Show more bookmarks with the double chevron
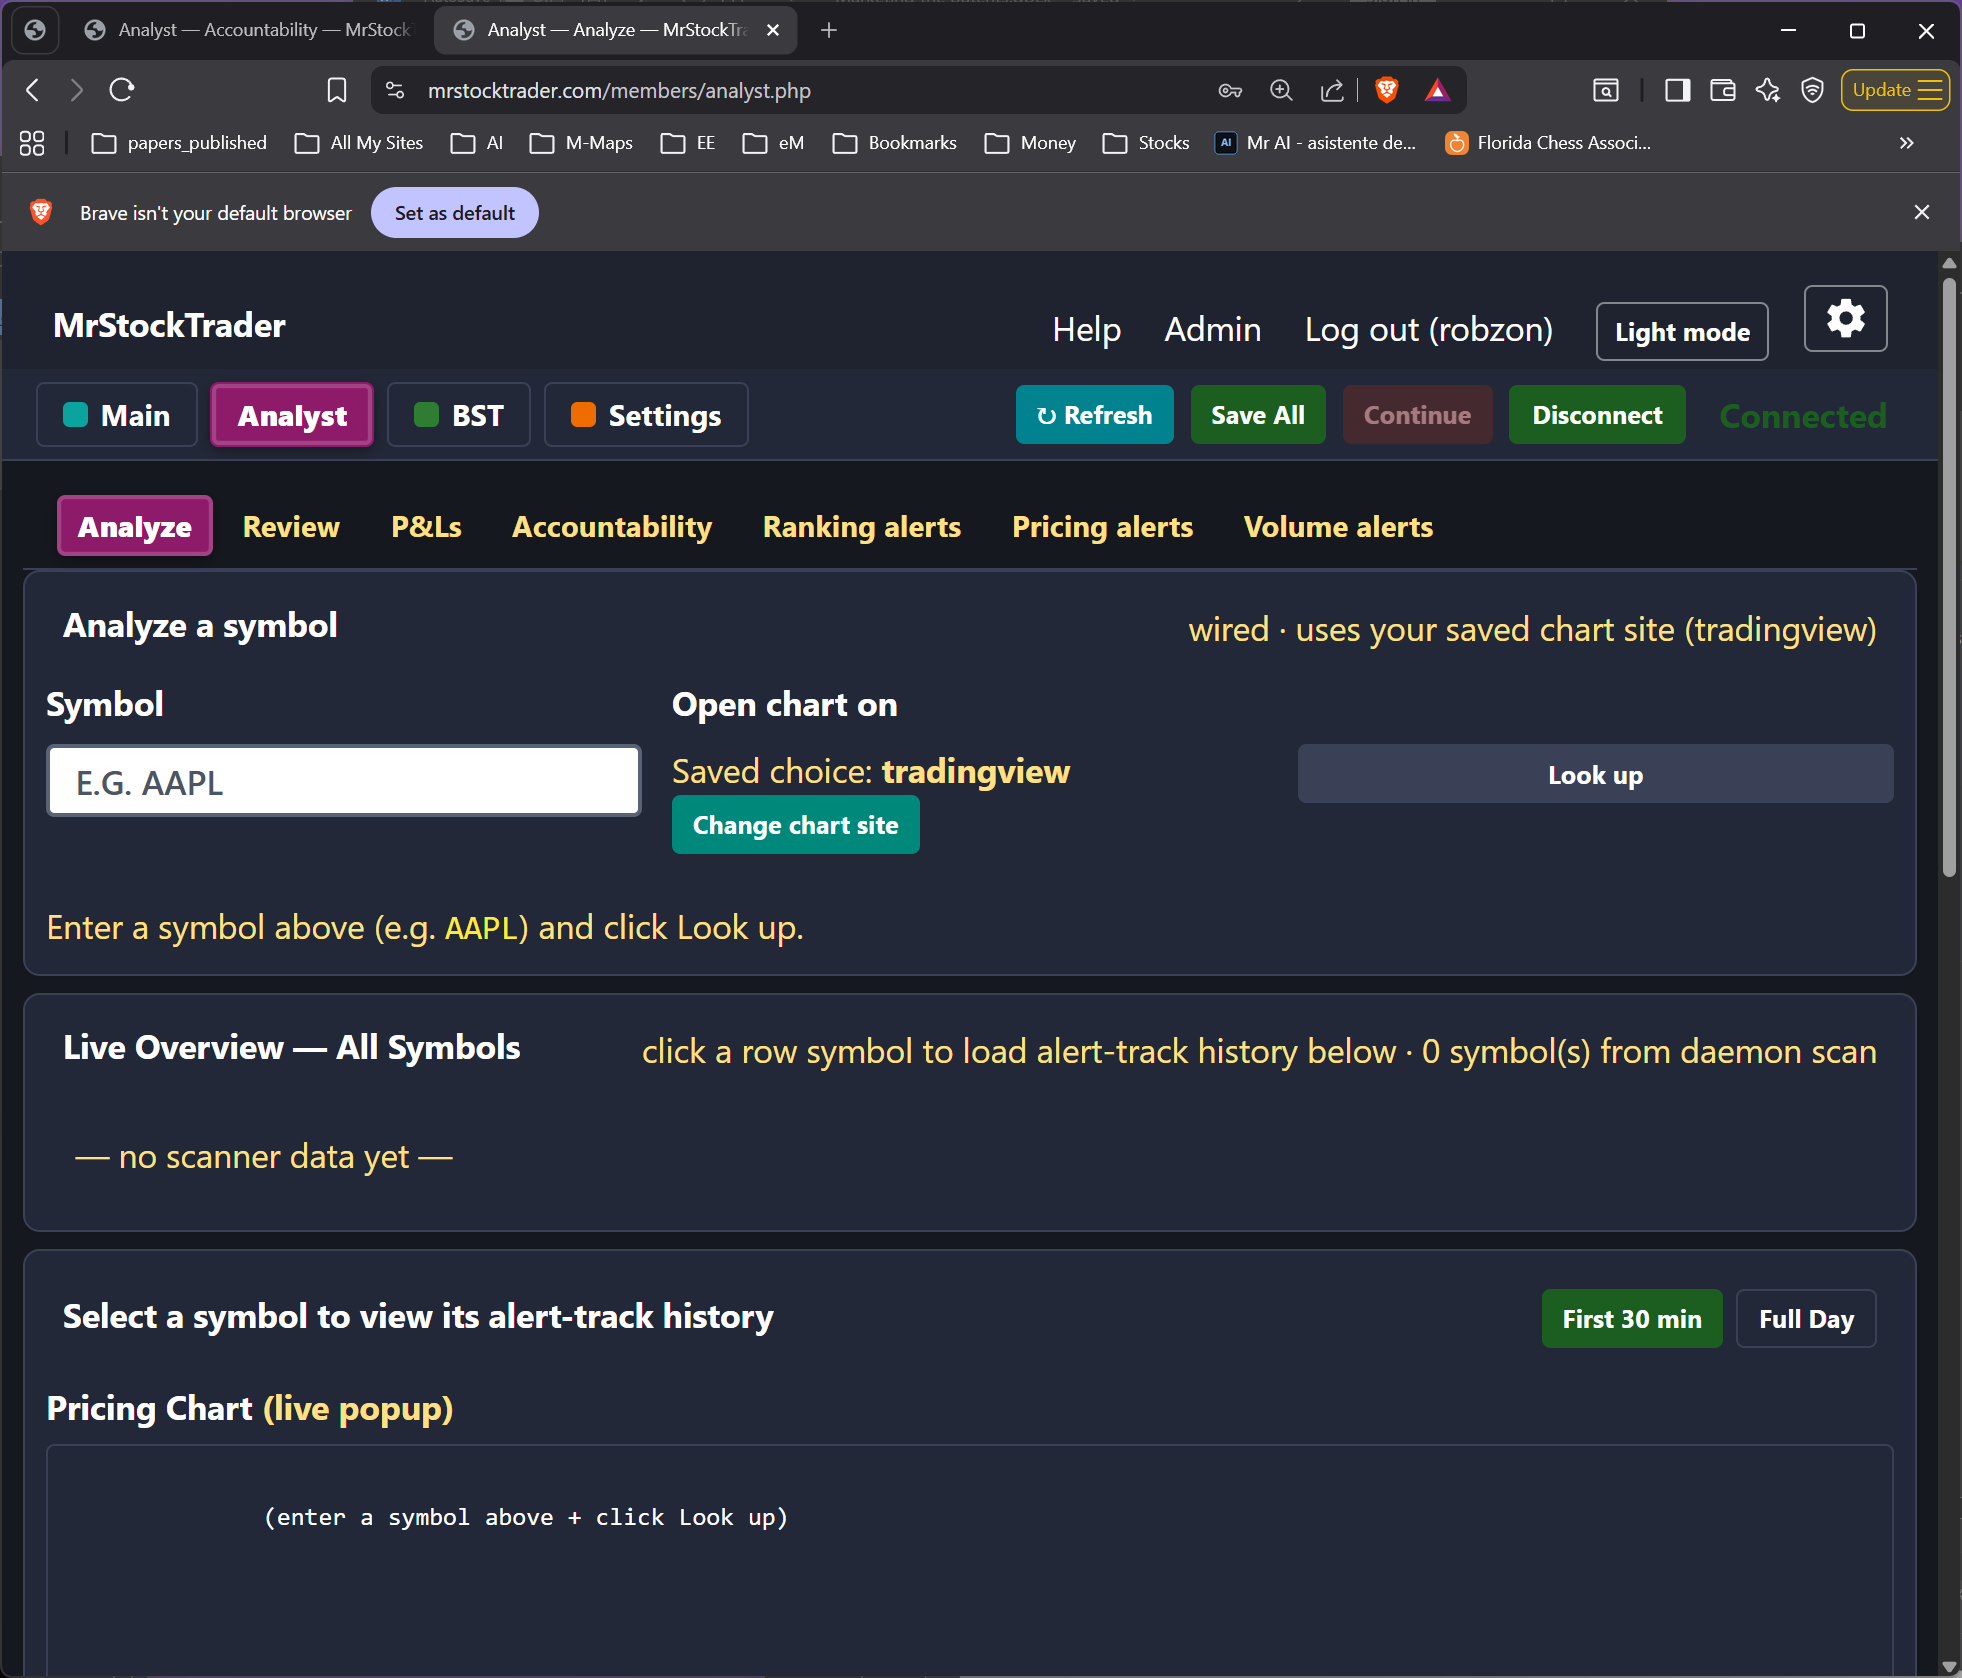1962x1678 pixels. tap(1907, 143)
